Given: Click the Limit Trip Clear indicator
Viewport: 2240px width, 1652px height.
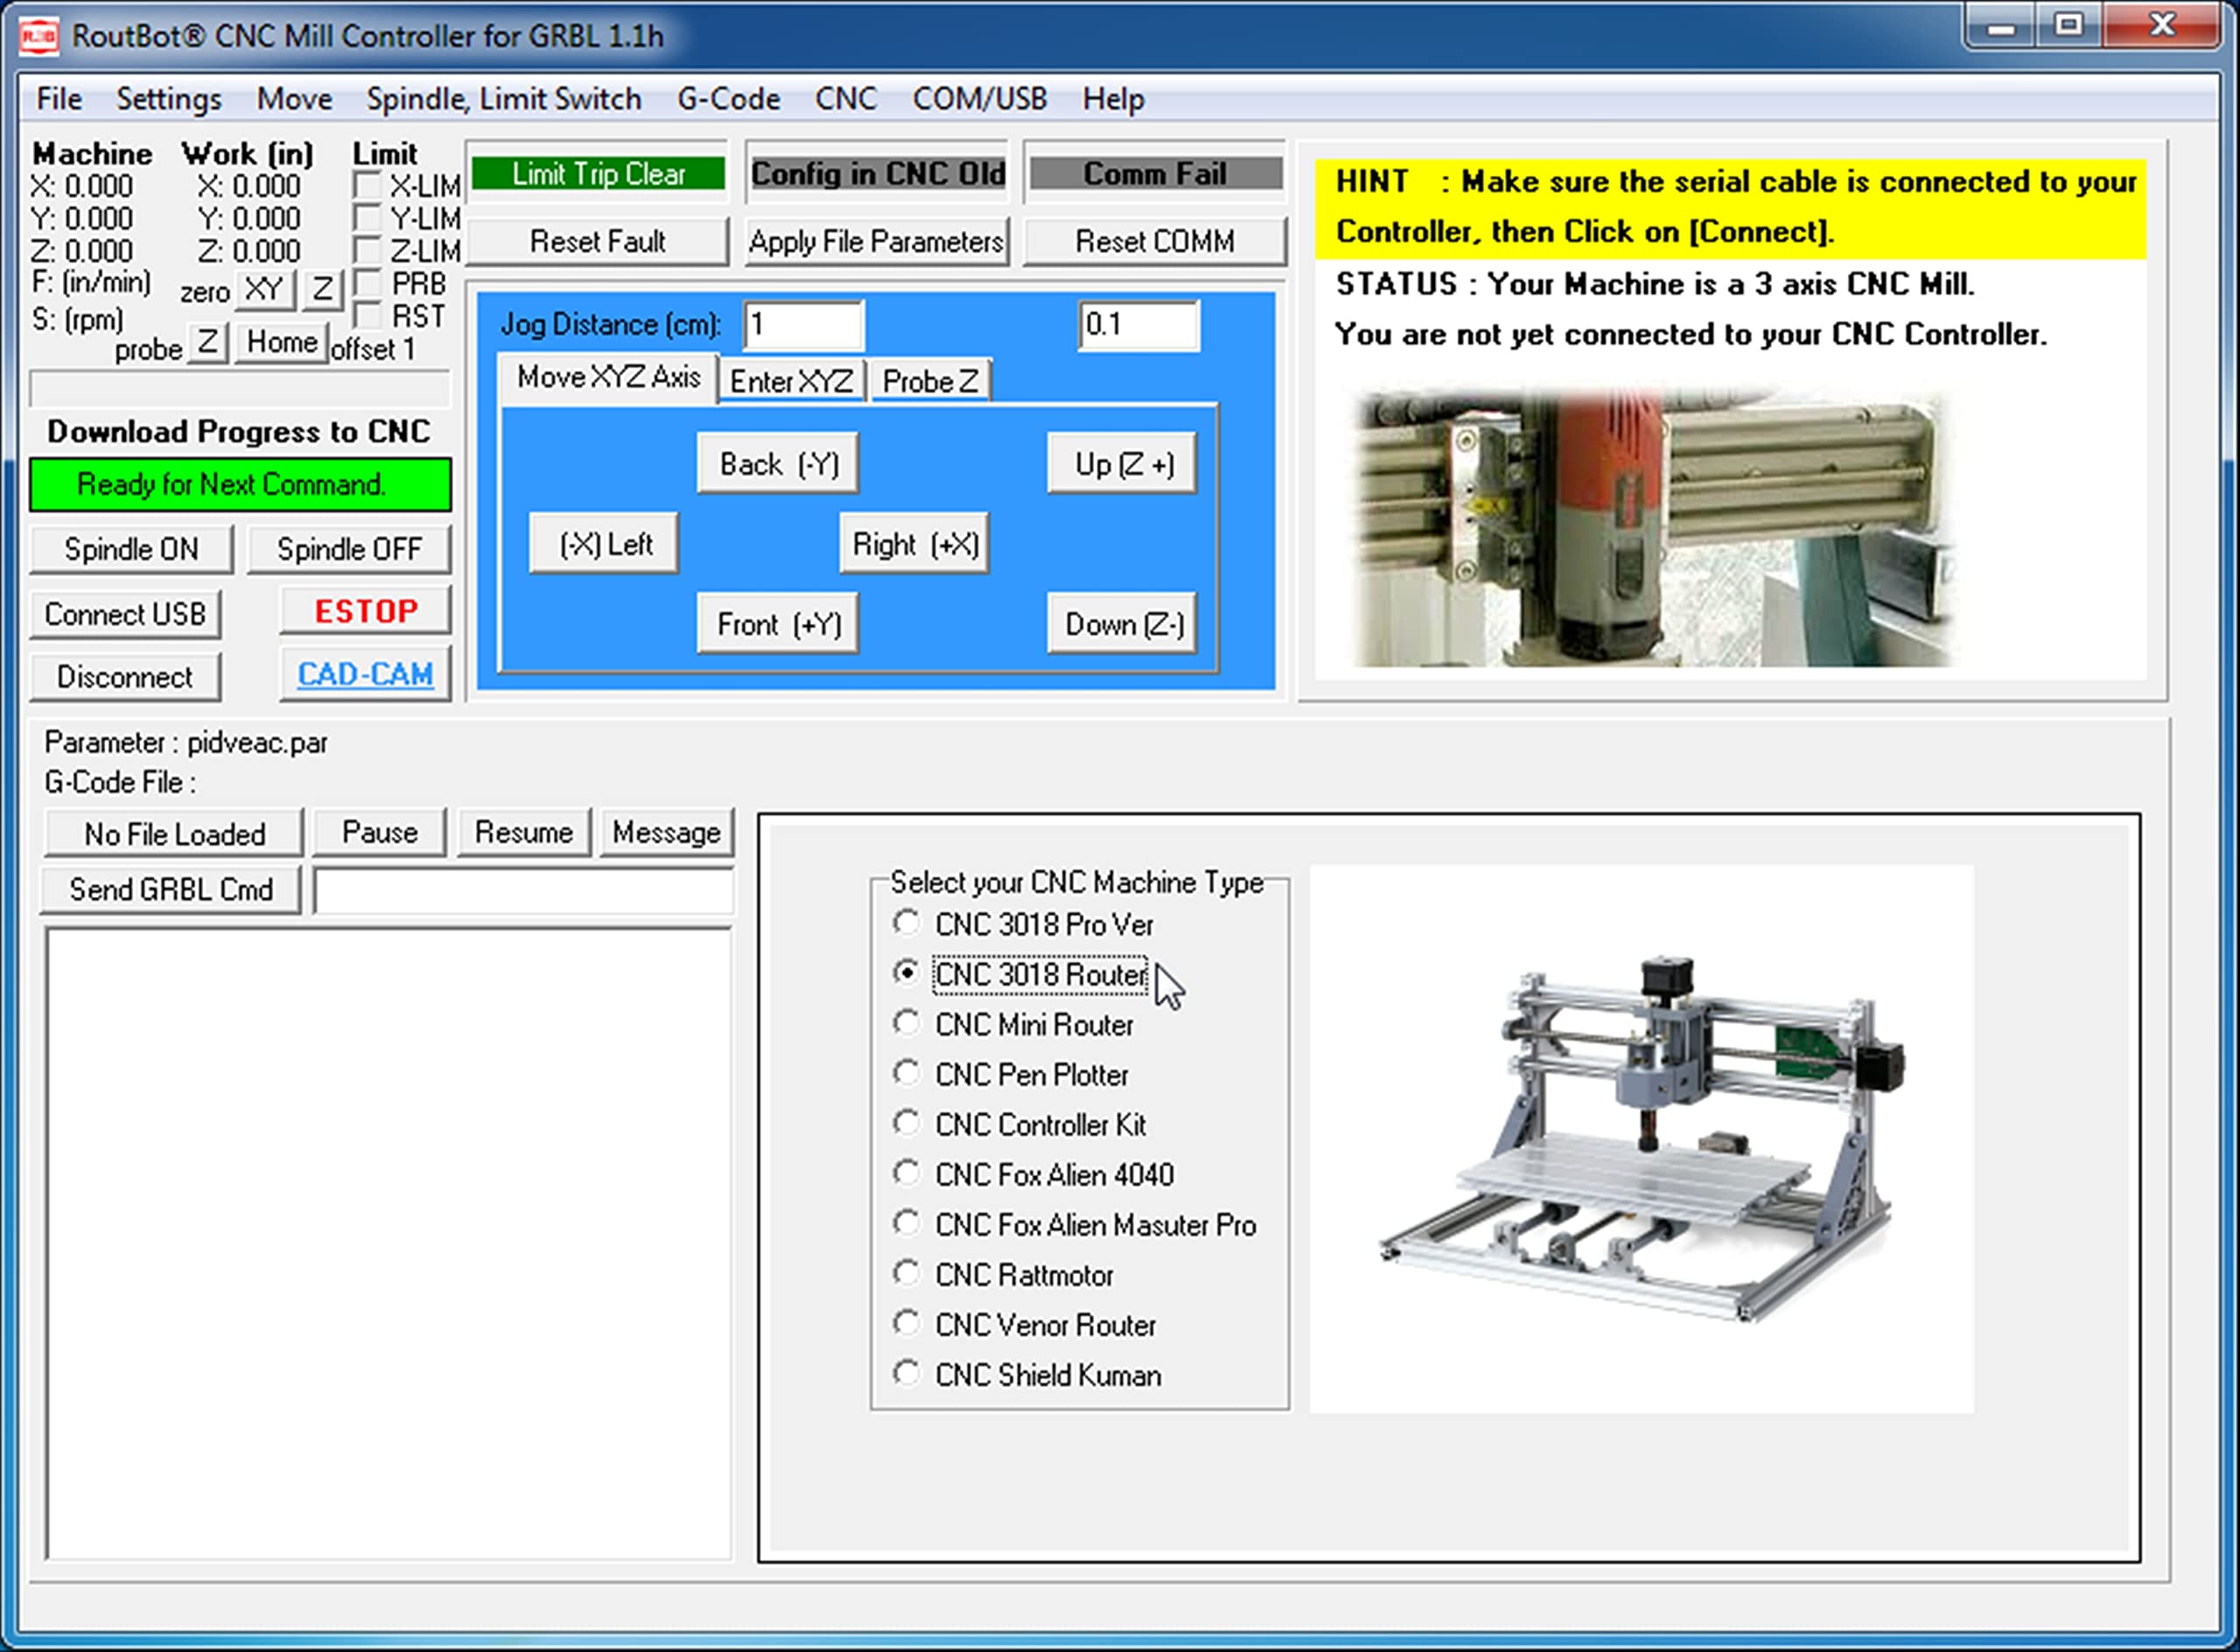Looking at the screenshot, I should [x=598, y=174].
